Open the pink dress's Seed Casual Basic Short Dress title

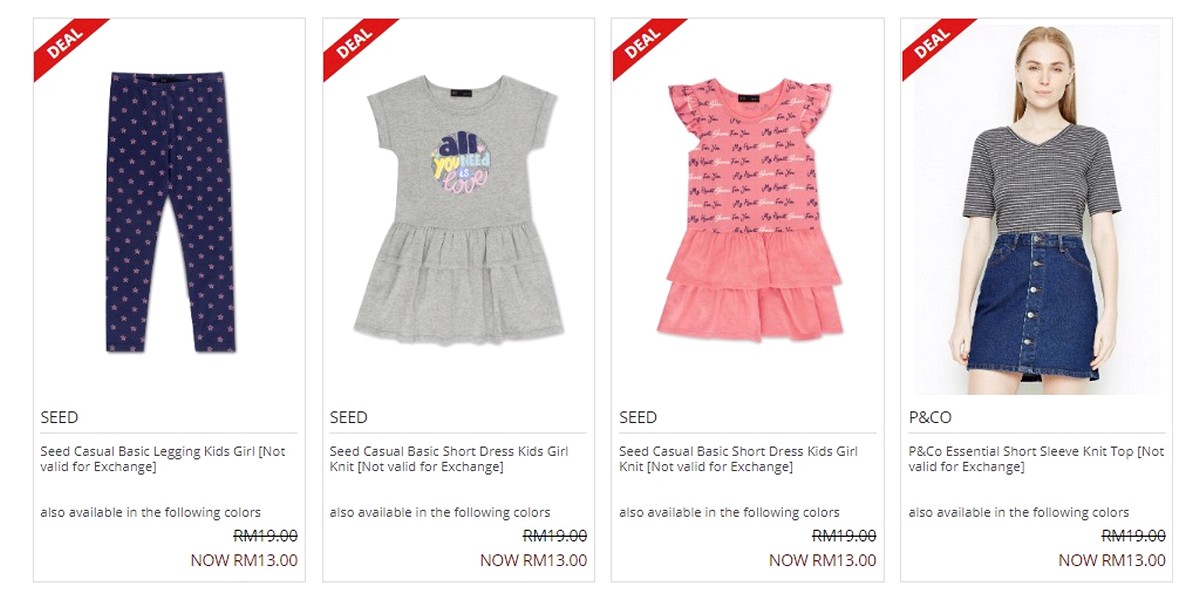click(x=738, y=459)
